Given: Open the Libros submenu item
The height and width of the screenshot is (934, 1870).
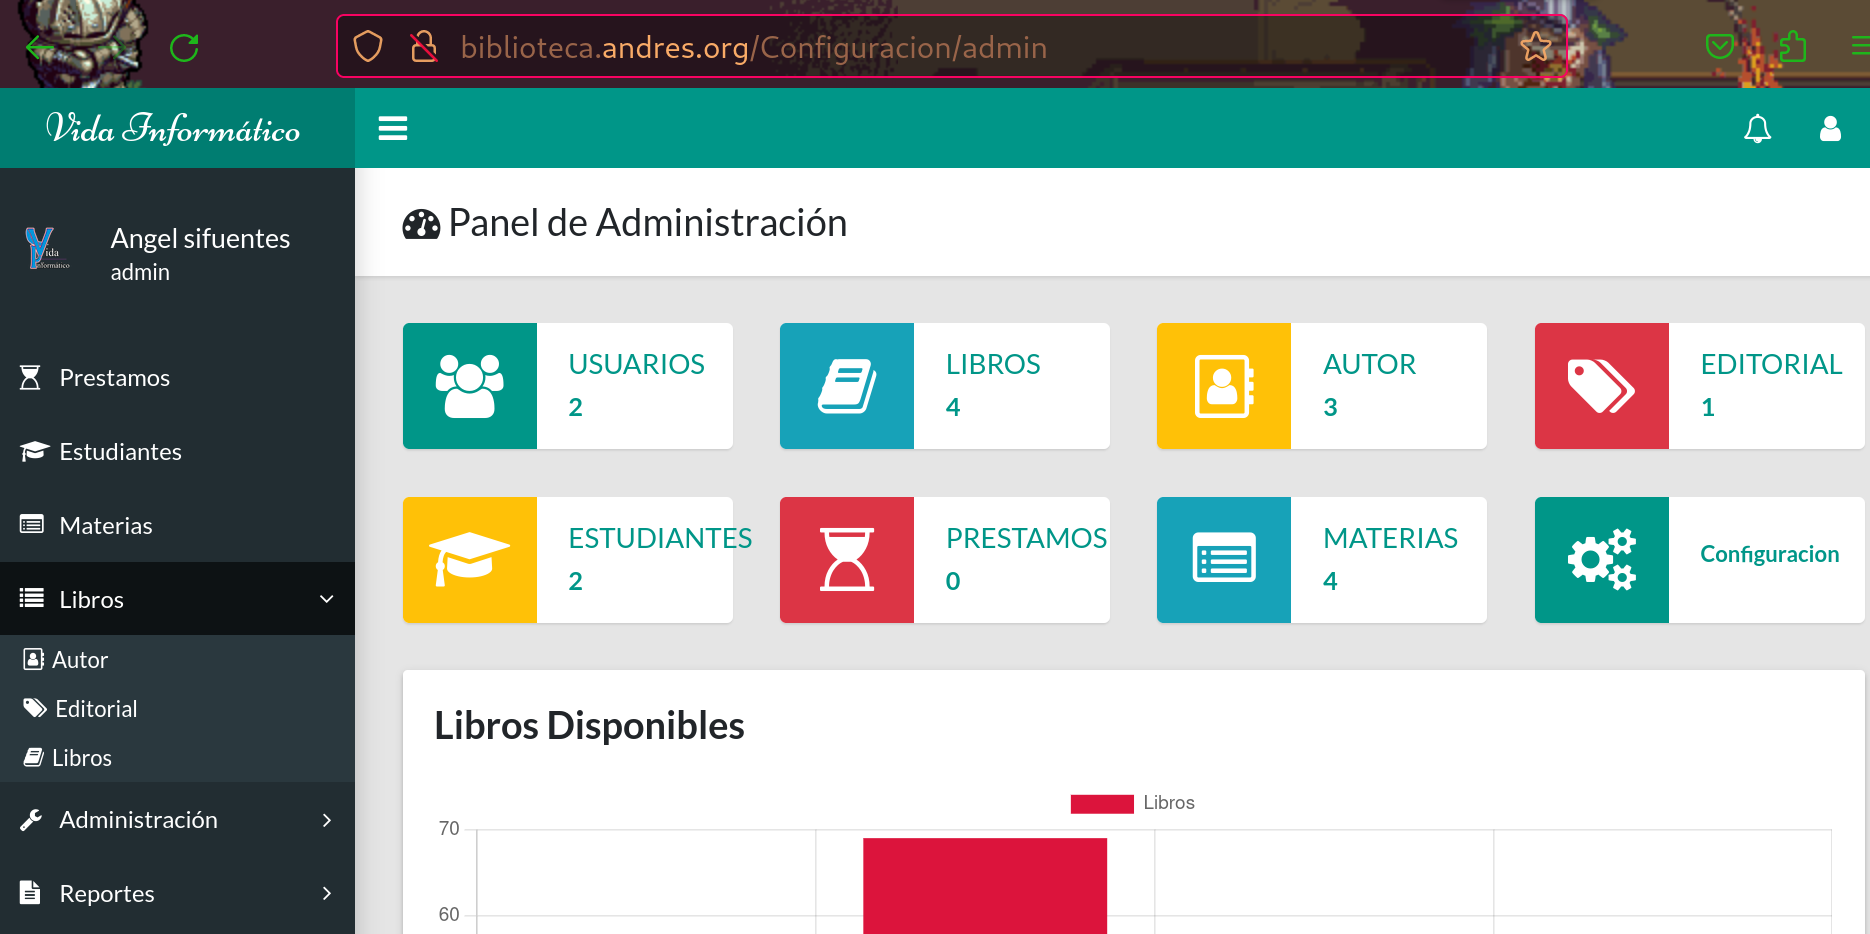Looking at the screenshot, I should click(177, 758).
